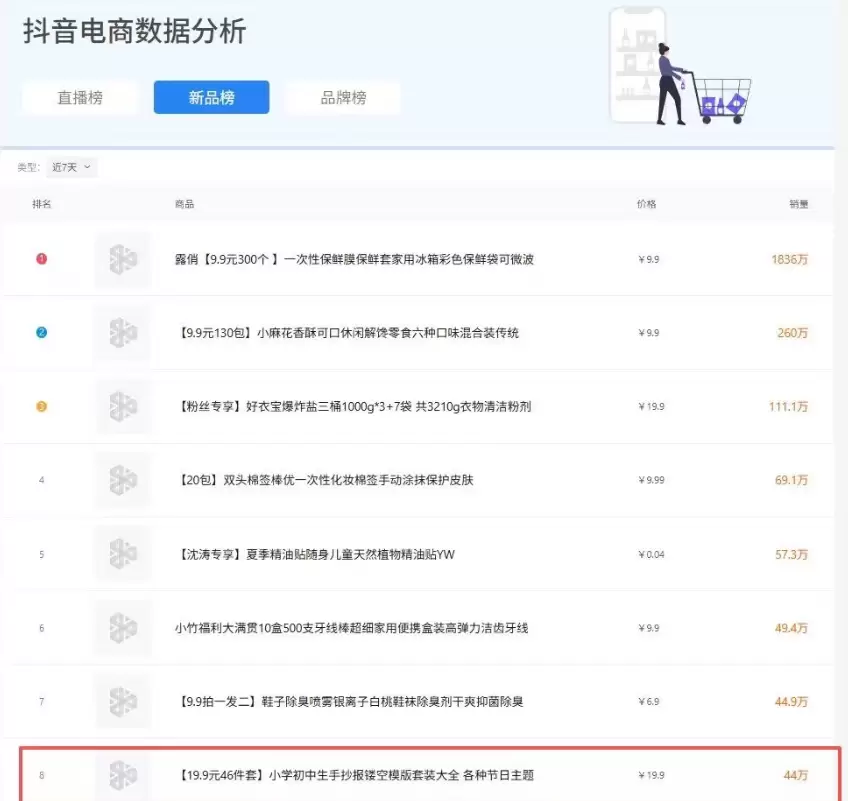The height and width of the screenshot is (801, 848).
Task: Click rank number 5
Action: 42,554
